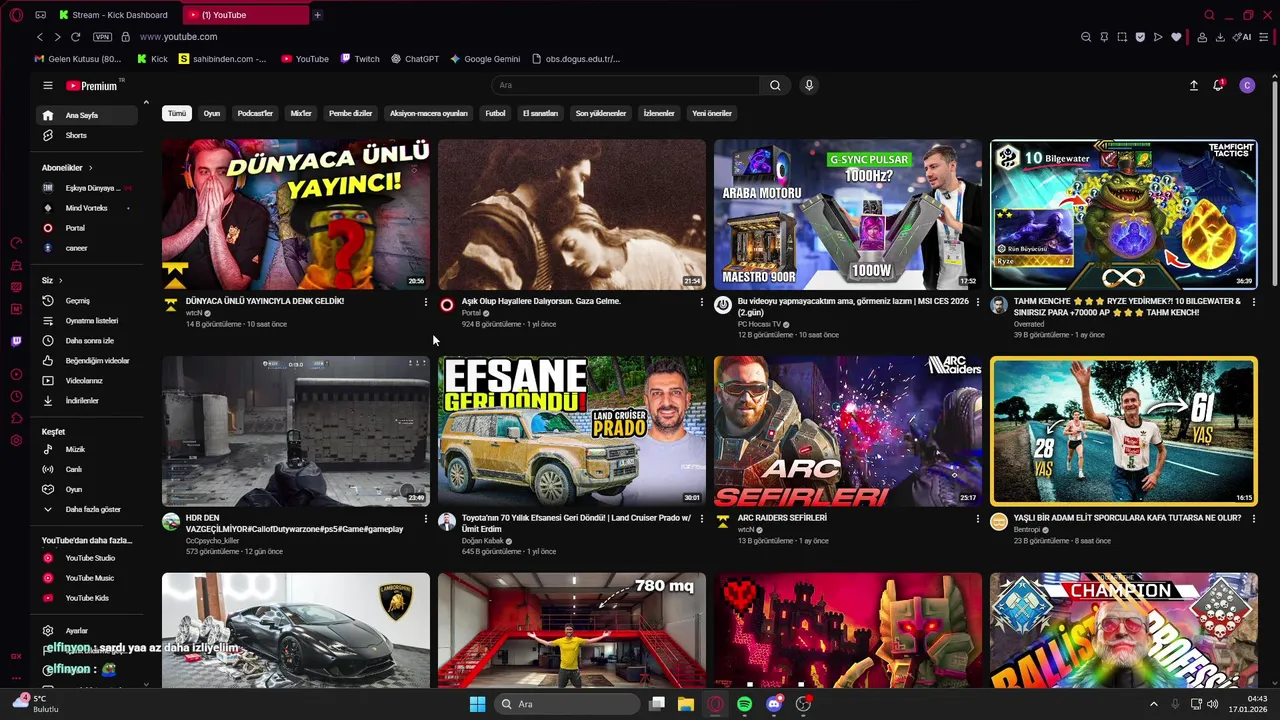
Task: Open options menu for ARC RAIDERS SEFİRLERİ video
Action: coord(977,519)
